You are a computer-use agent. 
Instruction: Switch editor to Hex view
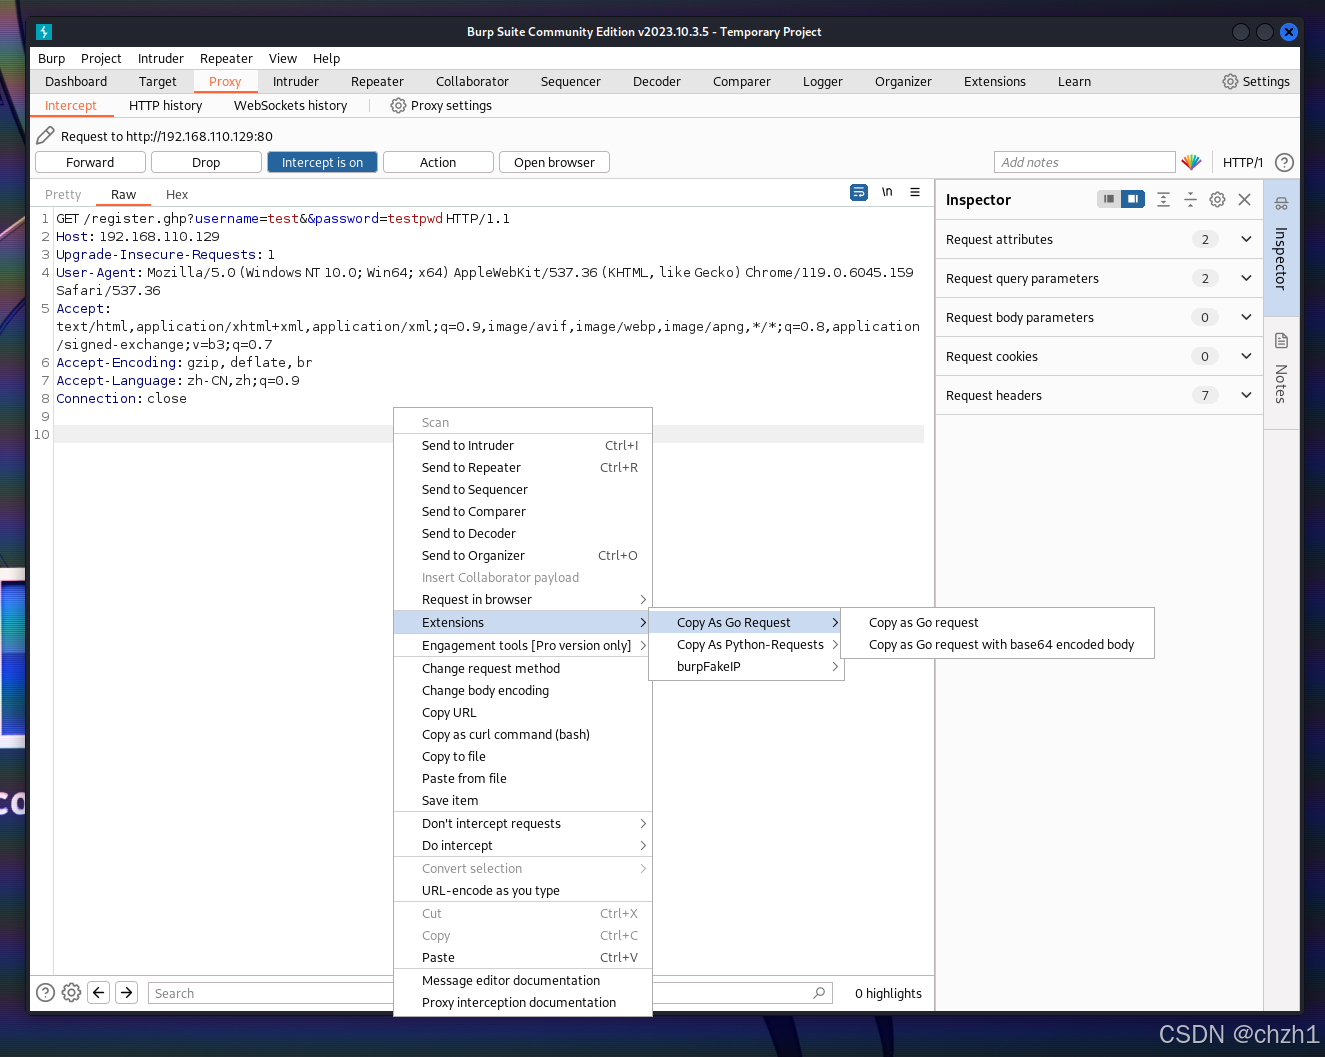pos(177,195)
